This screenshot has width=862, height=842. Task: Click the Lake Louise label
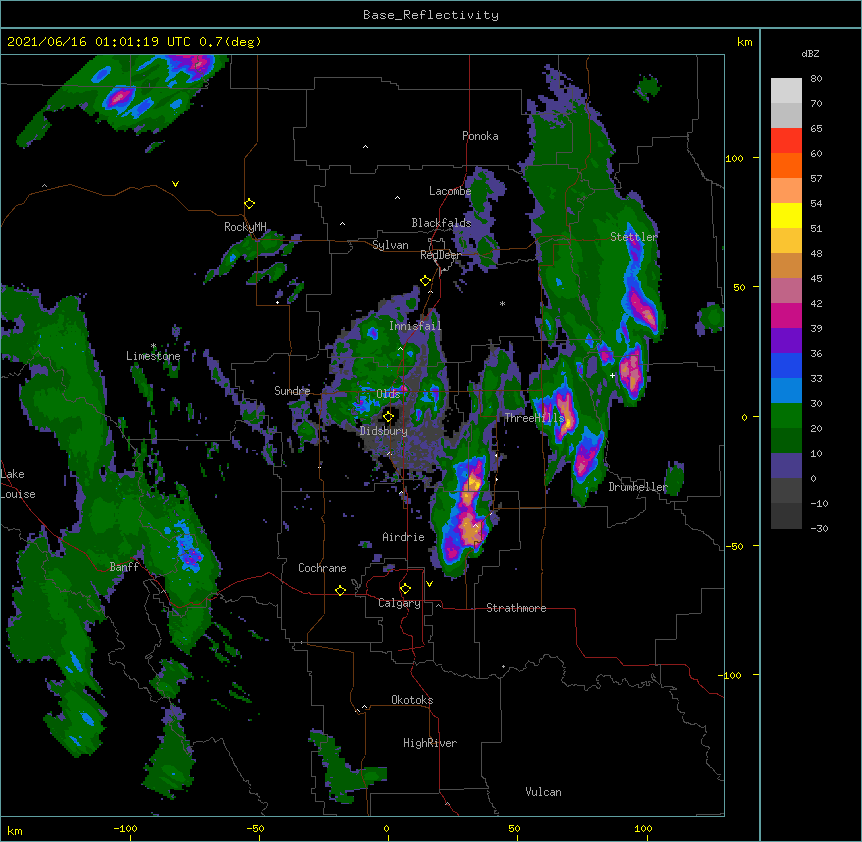click(18, 484)
